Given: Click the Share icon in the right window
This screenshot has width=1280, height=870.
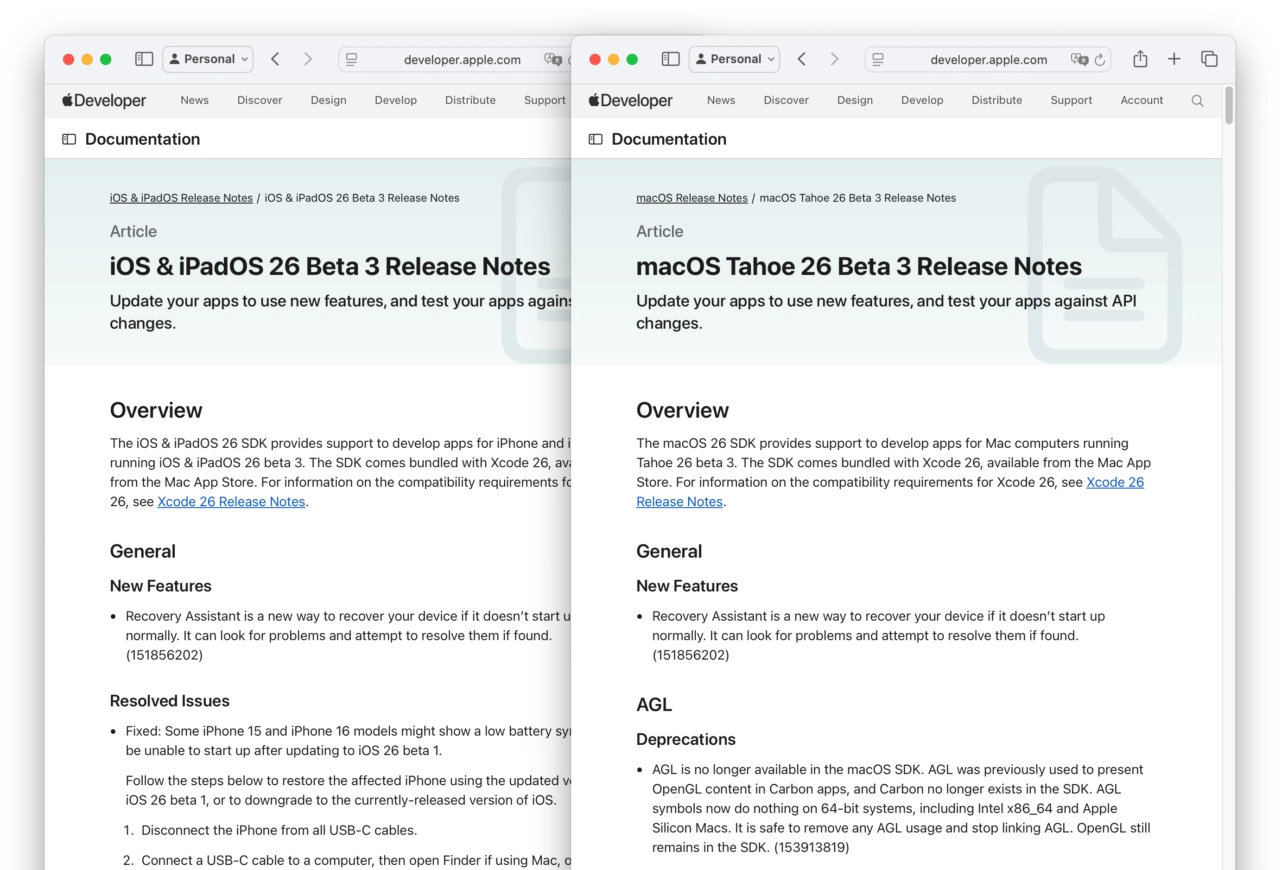Looking at the screenshot, I should [x=1140, y=59].
